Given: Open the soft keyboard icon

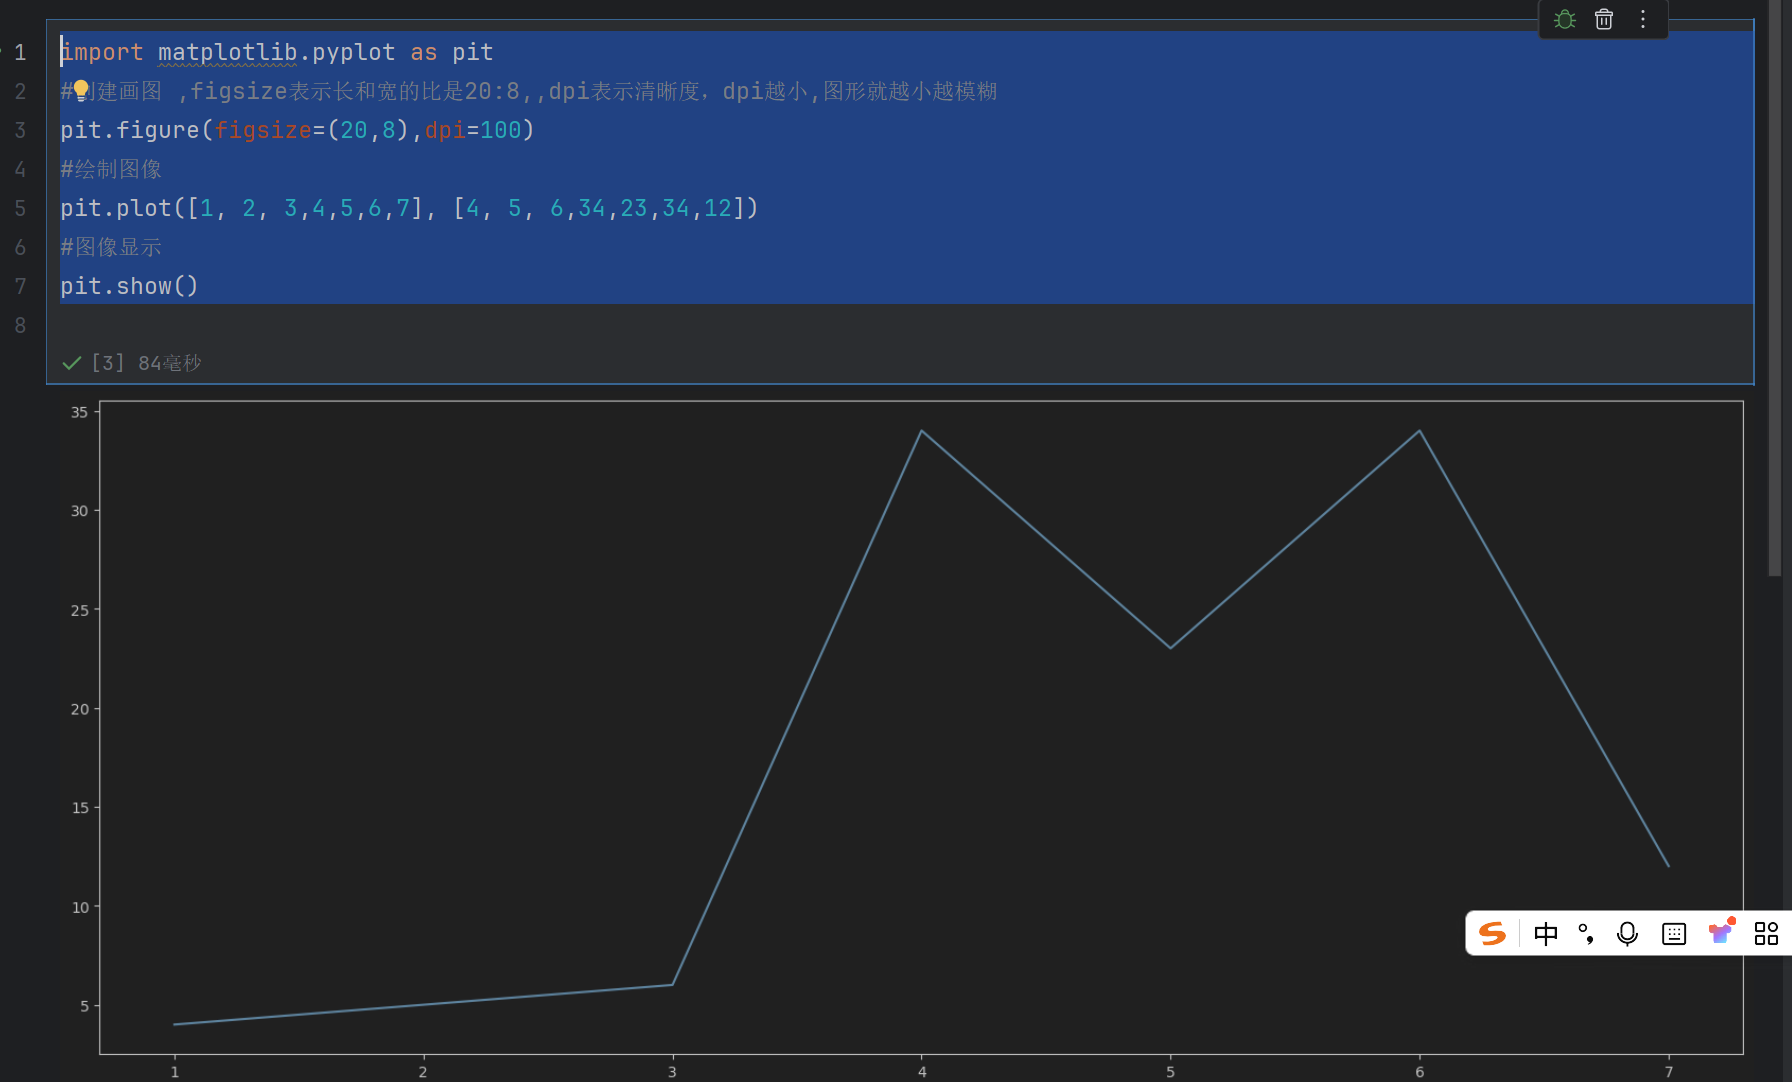Looking at the screenshot, I should 1674,933.
